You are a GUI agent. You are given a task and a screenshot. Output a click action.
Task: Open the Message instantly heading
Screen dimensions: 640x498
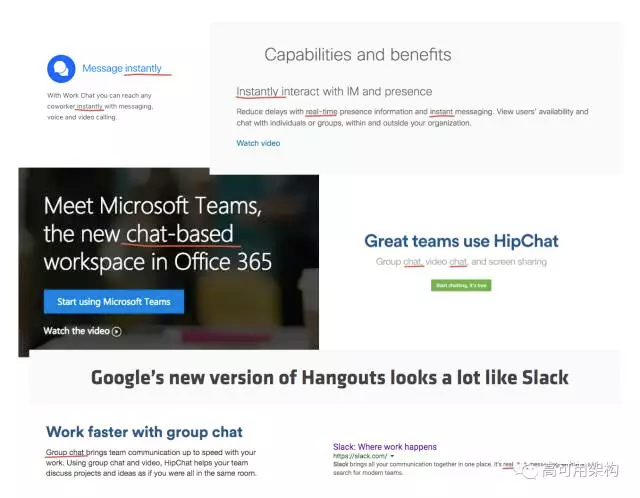(122, 68)
